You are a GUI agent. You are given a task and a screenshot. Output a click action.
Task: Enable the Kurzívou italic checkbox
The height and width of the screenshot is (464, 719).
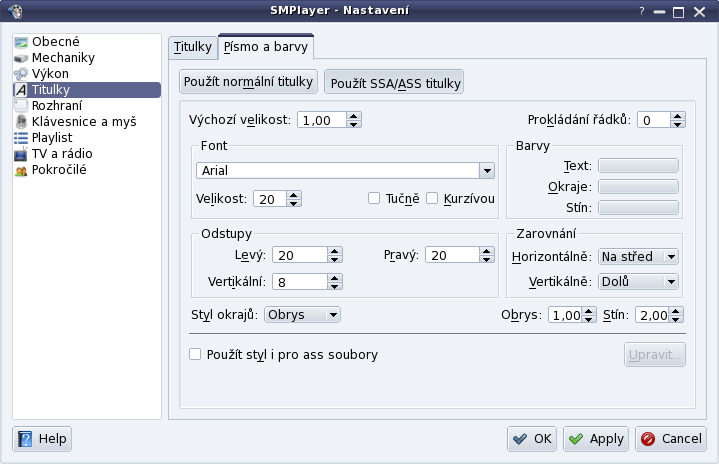pos(432,198)
